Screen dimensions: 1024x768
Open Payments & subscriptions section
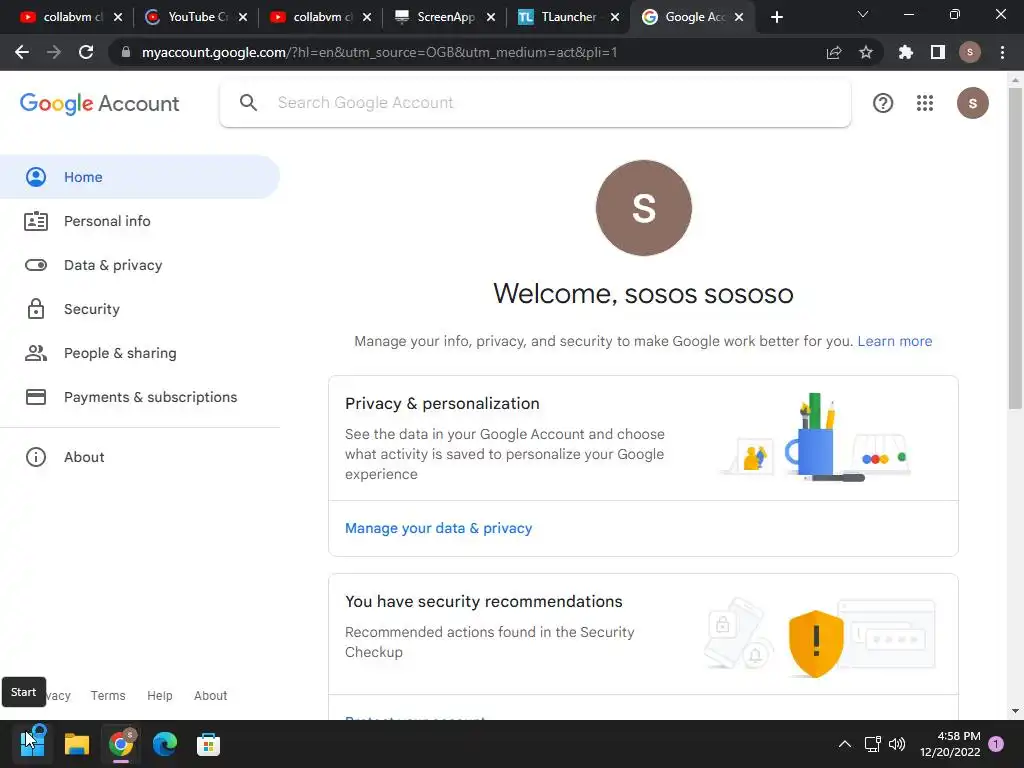point(139,397)
